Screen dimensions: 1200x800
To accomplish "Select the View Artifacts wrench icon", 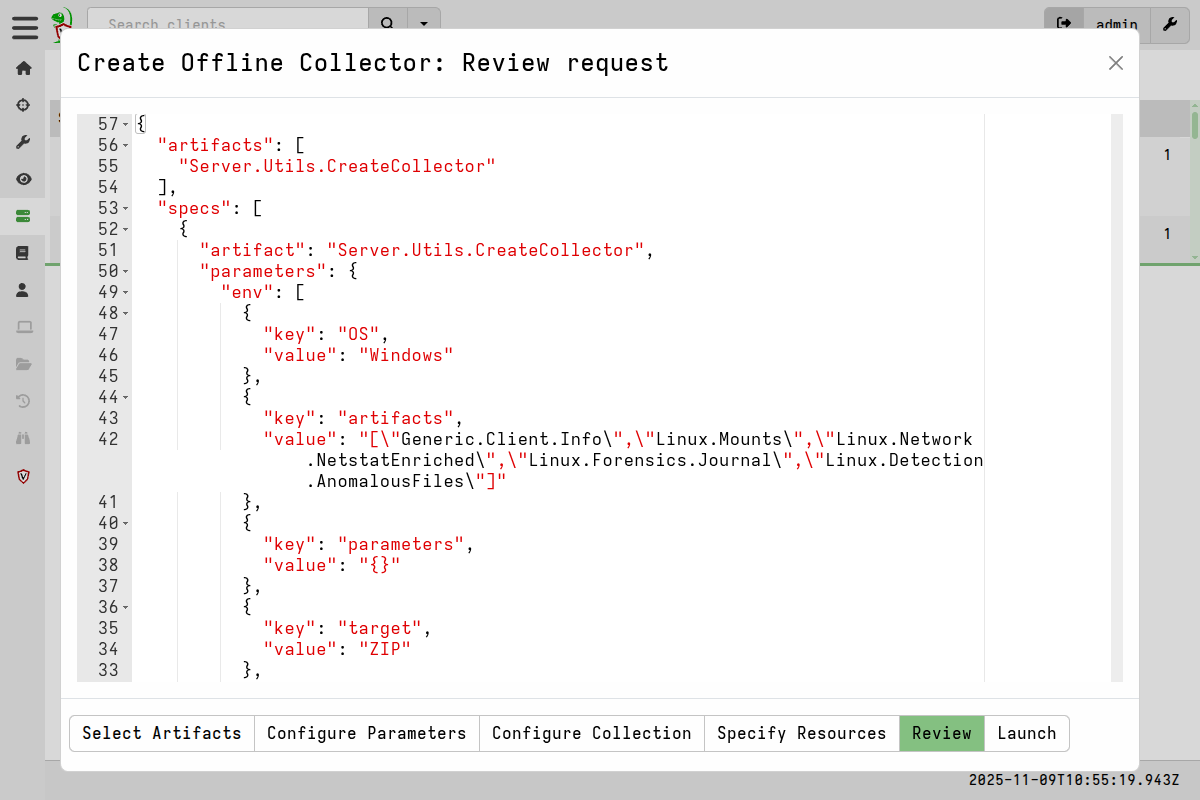I will click(23, 141).
